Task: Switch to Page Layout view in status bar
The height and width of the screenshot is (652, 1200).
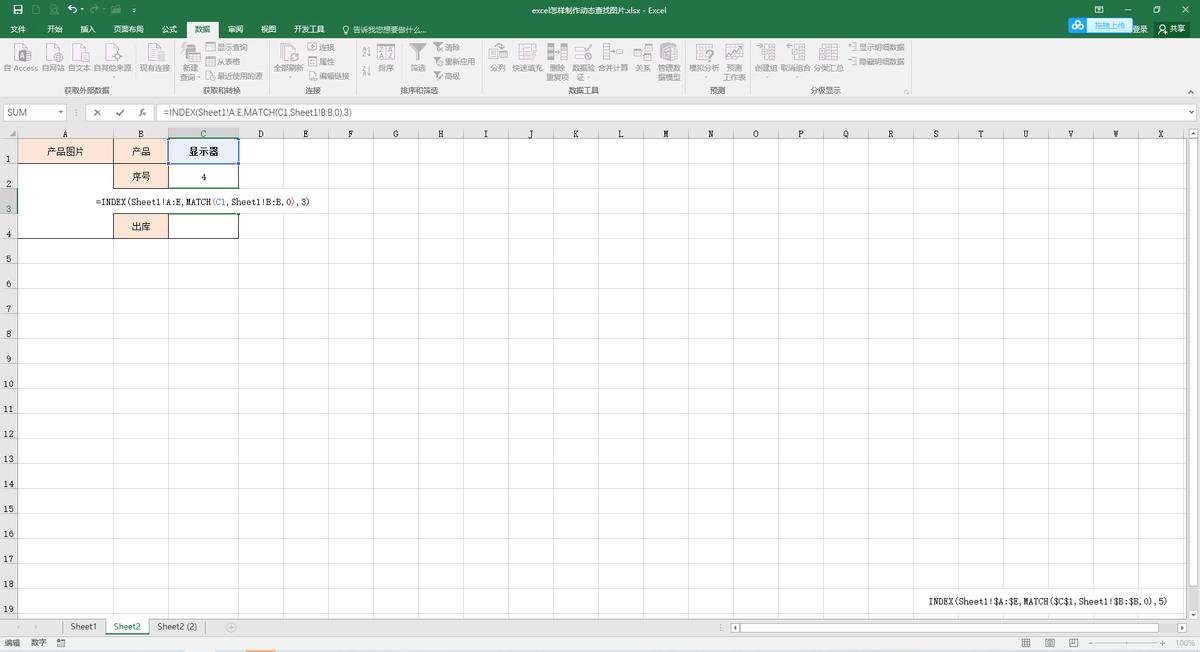Action: (1048, 643)
